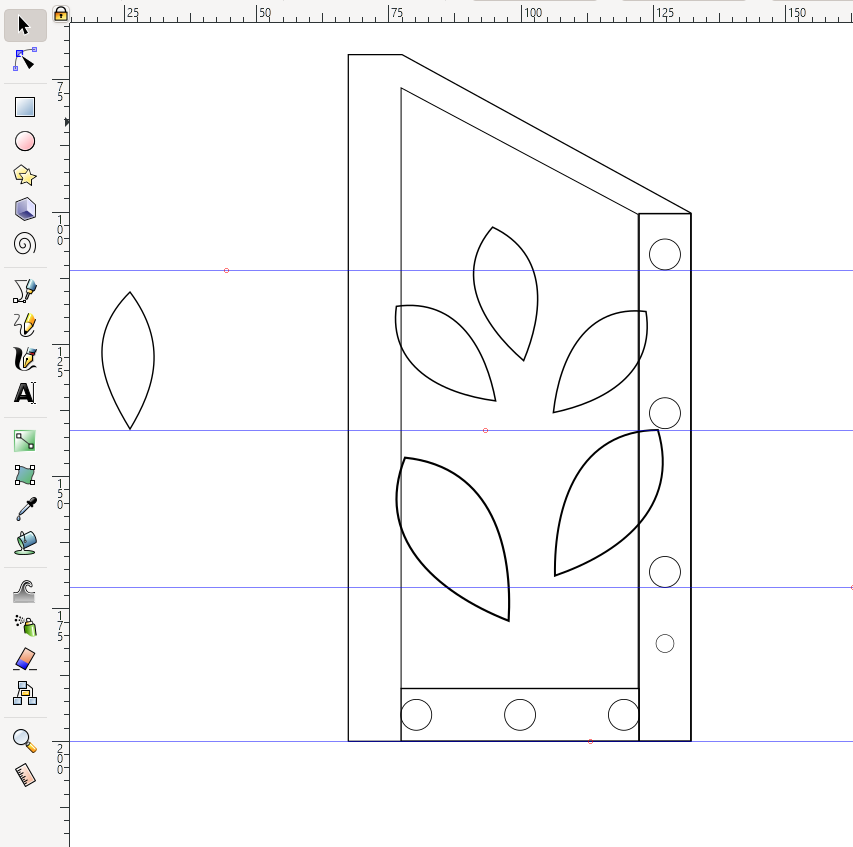Image resolution: width=853 pixels, height=847 pixels.
Task: Toggle the guide lock padlock above the ruler
Action: tap(61, 13)
